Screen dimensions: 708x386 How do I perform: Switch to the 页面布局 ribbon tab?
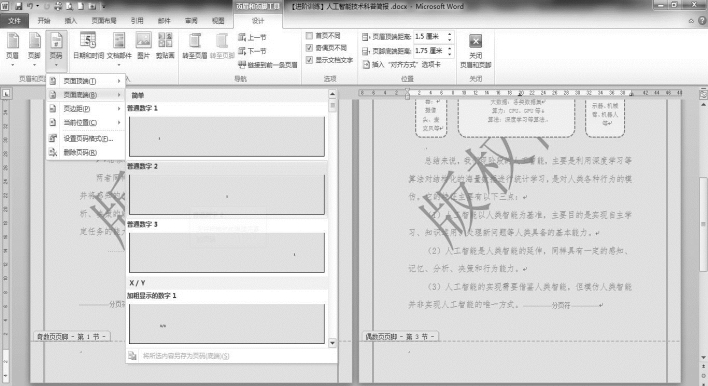point(104,21)
